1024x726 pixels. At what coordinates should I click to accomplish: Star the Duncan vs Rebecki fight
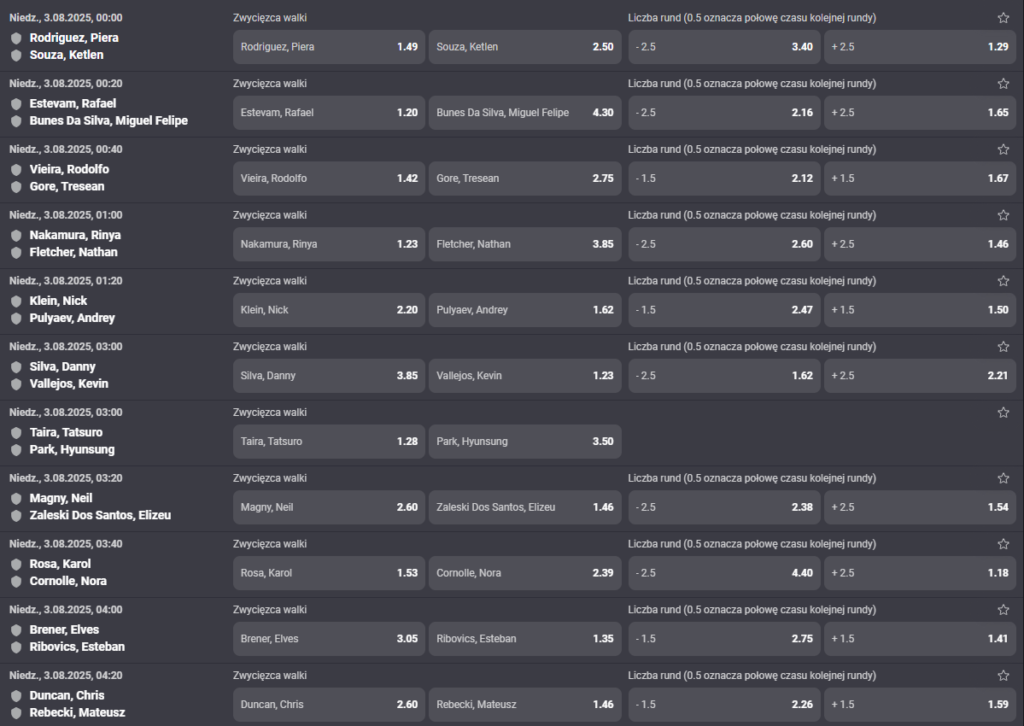(x=1003, y=676)
